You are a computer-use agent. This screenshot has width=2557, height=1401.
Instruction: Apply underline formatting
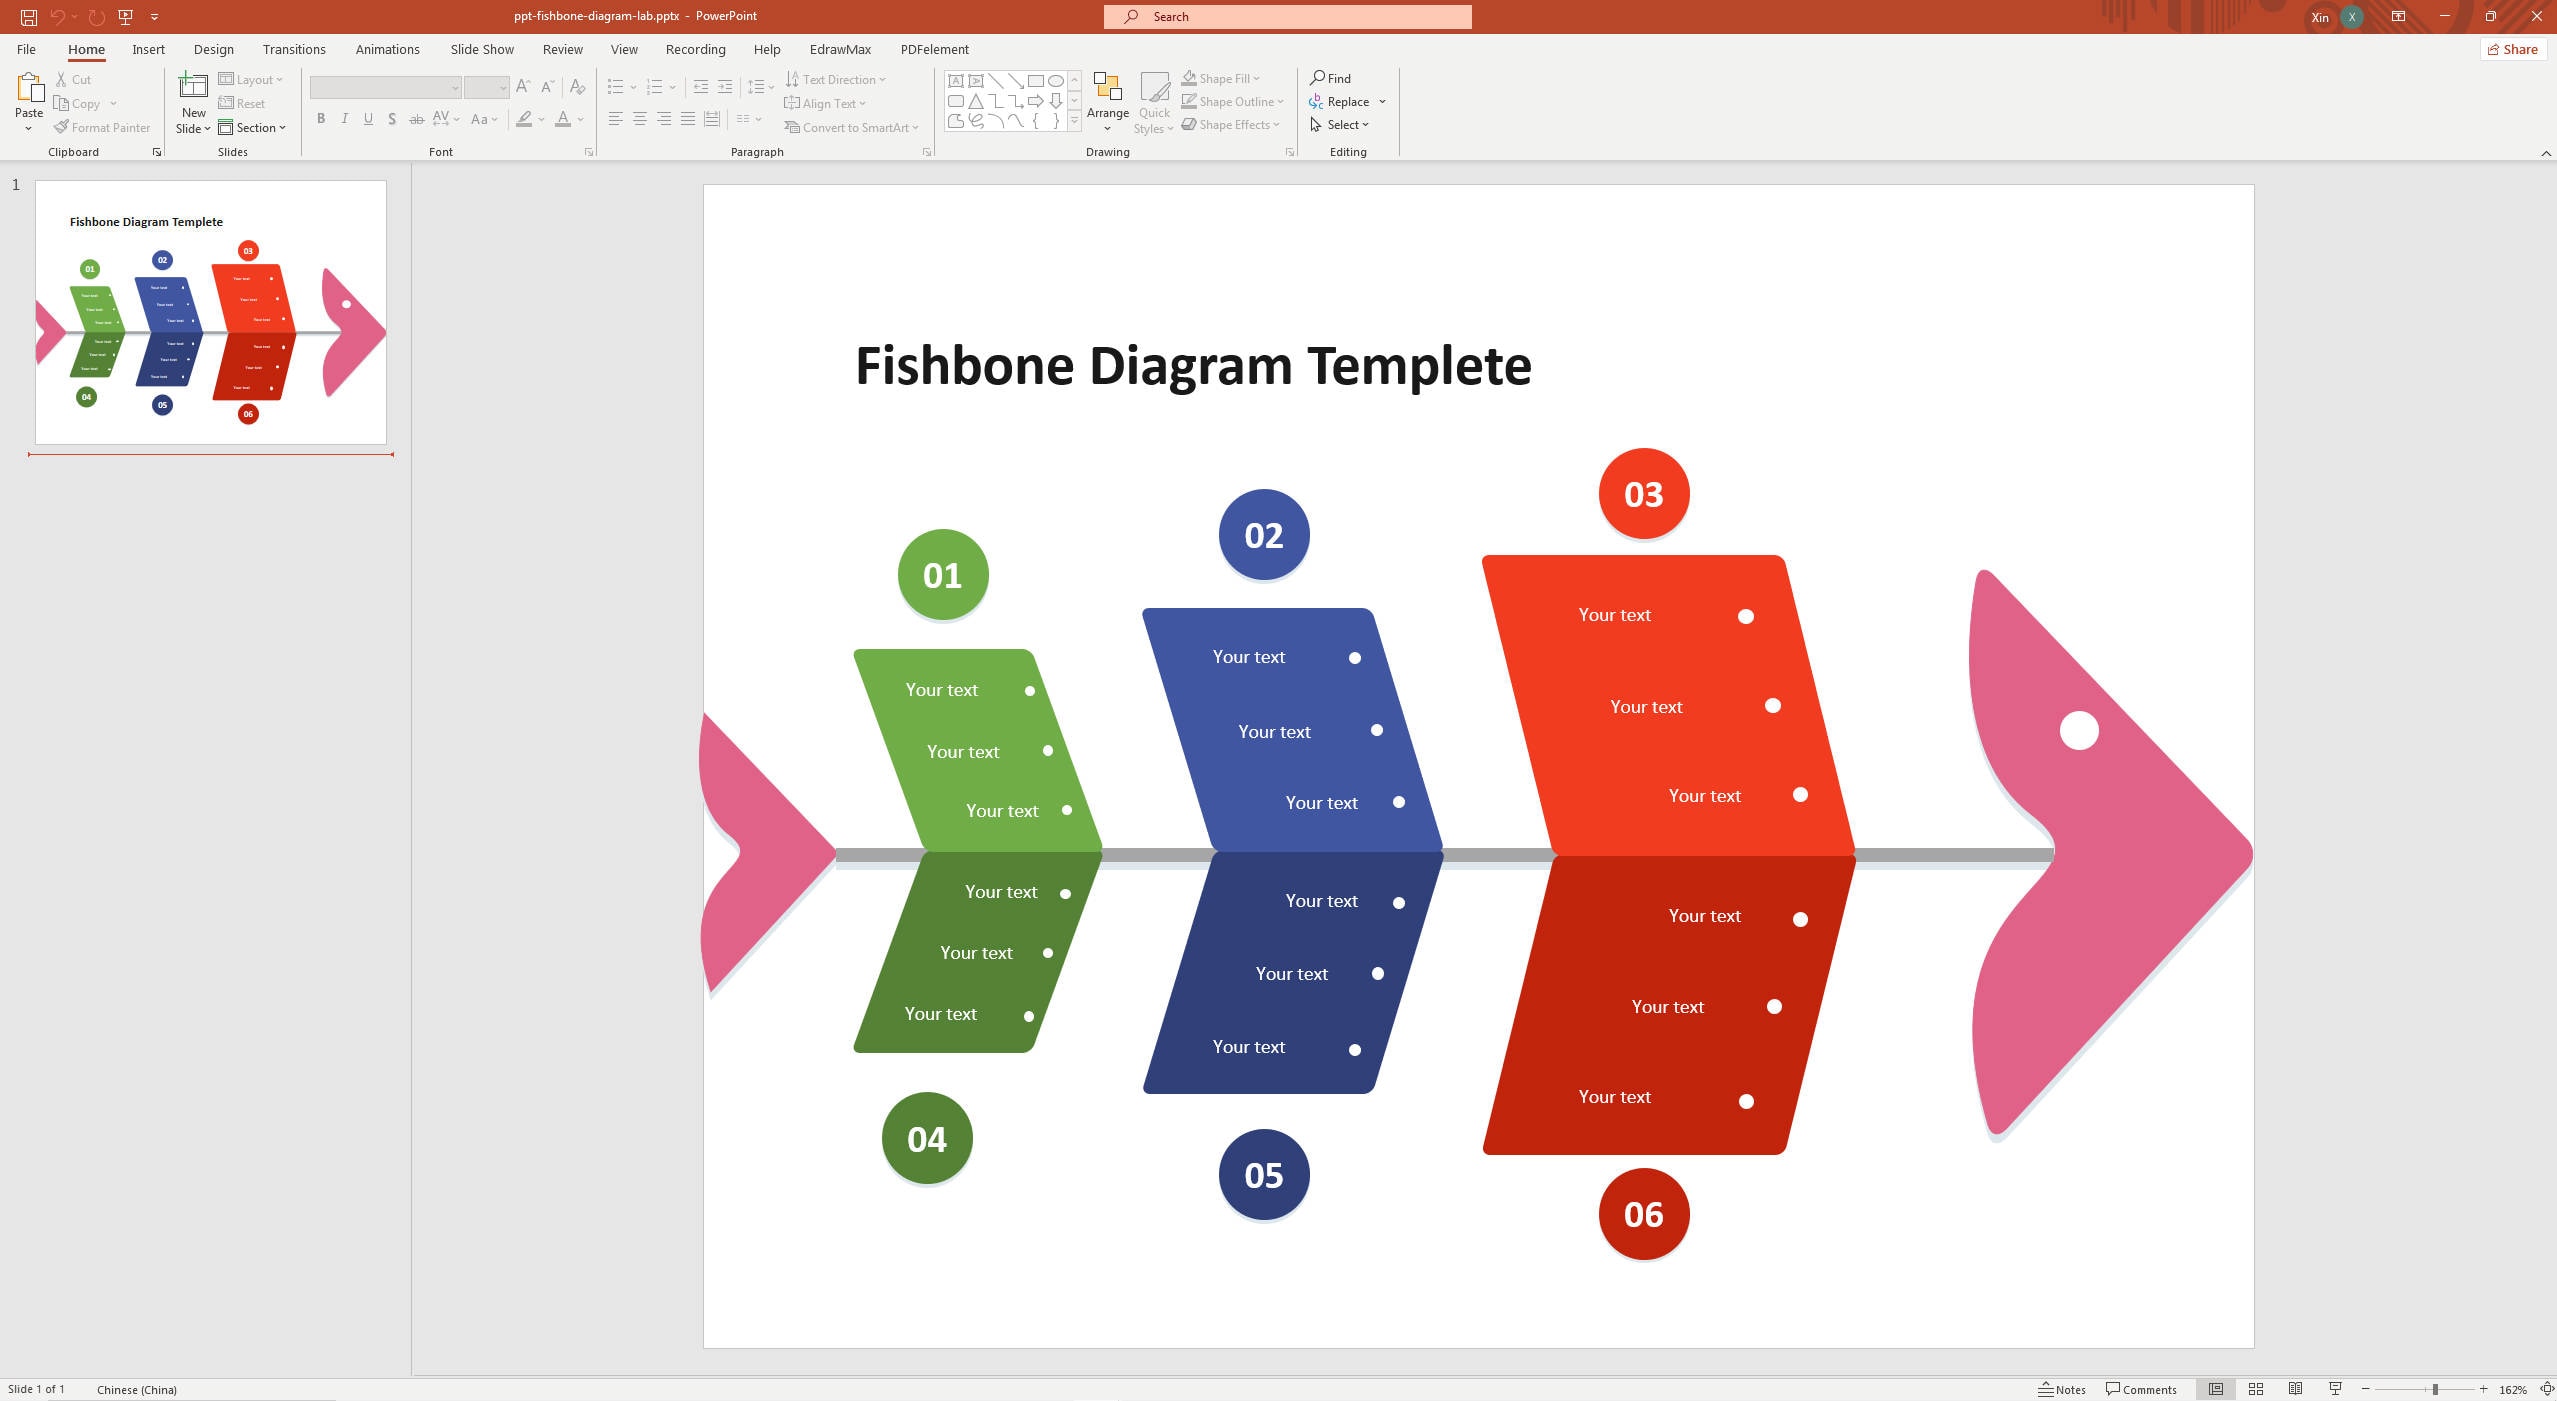click(368, 119)
